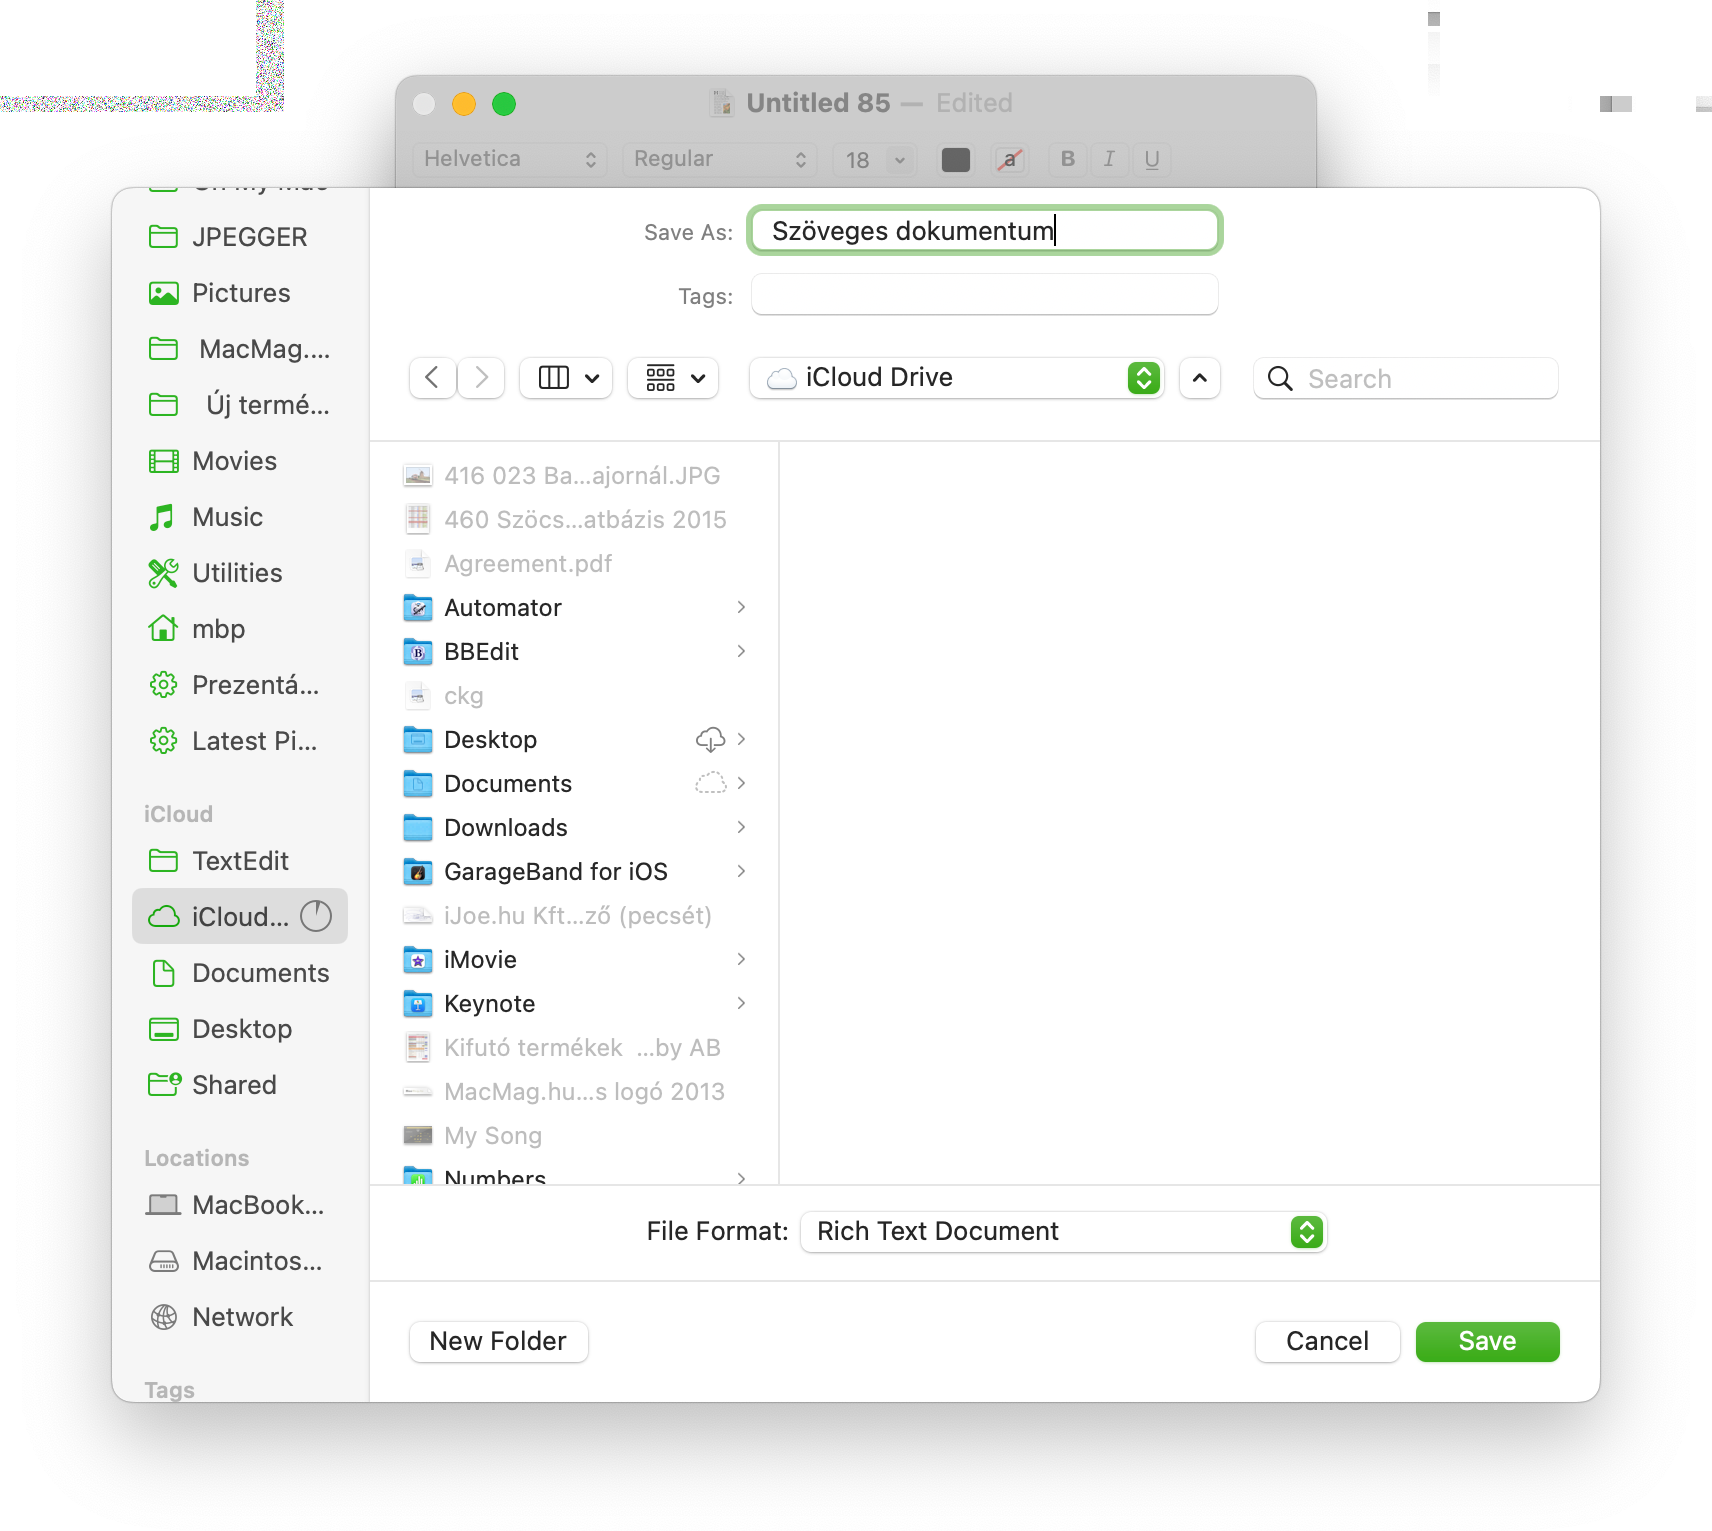Viewport: 1712px width, 1531px height.
Task: Select MacBook... under Locations
Action: [240, 1205]
